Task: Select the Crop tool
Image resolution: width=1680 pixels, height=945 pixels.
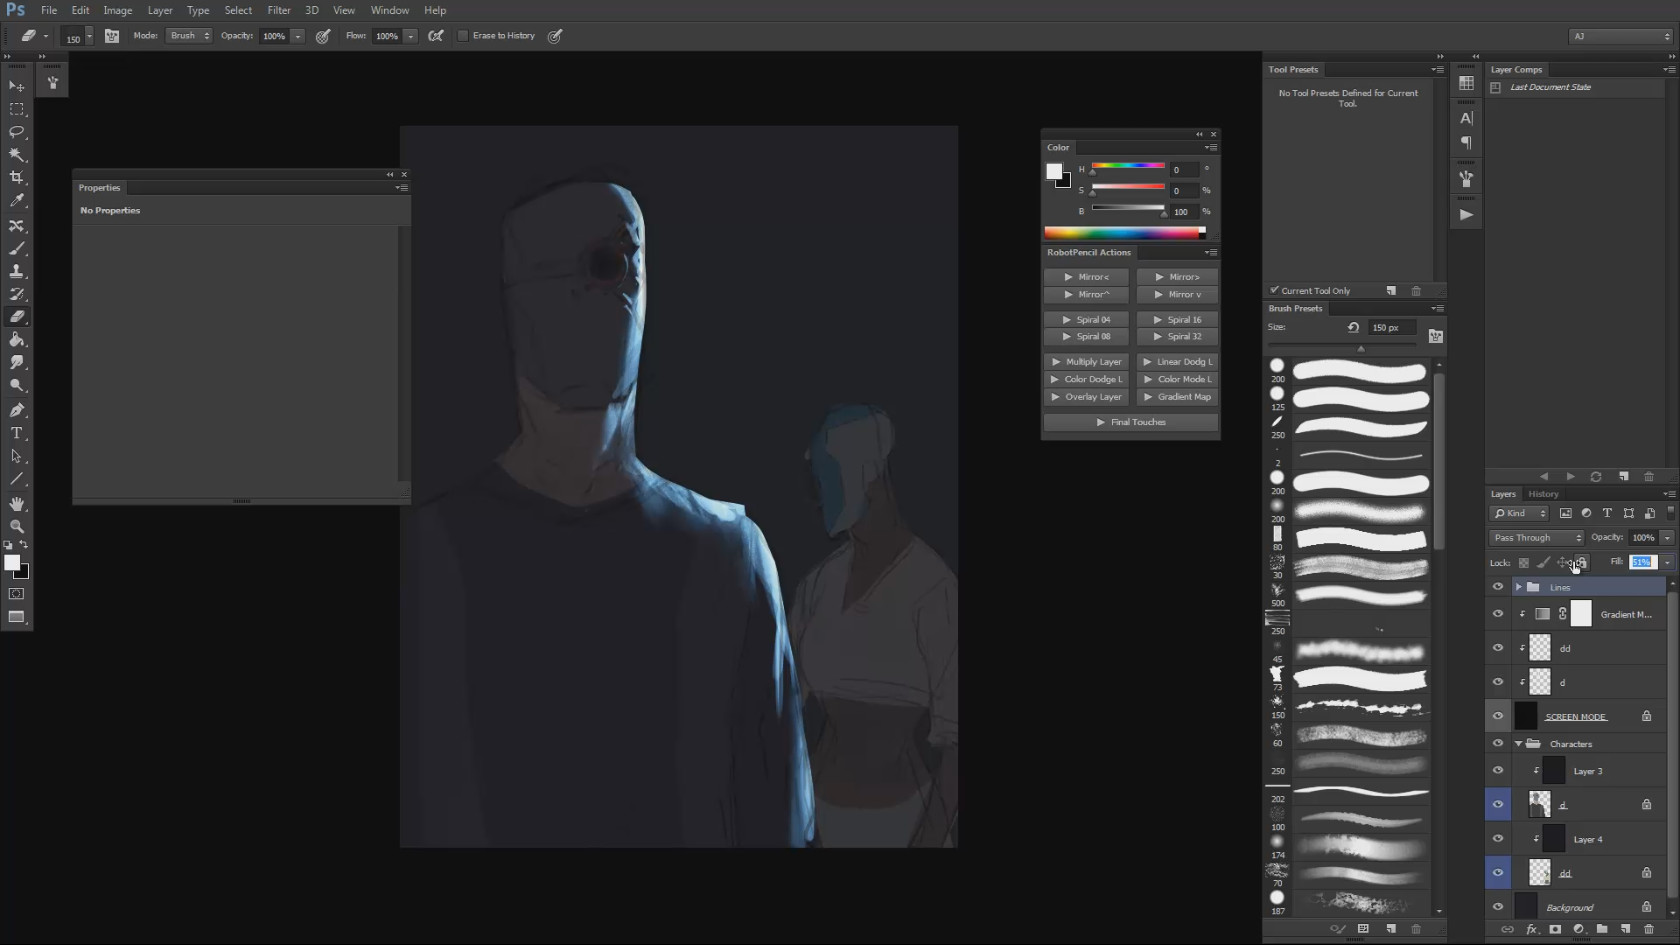Action: click(x=17, y=178)
